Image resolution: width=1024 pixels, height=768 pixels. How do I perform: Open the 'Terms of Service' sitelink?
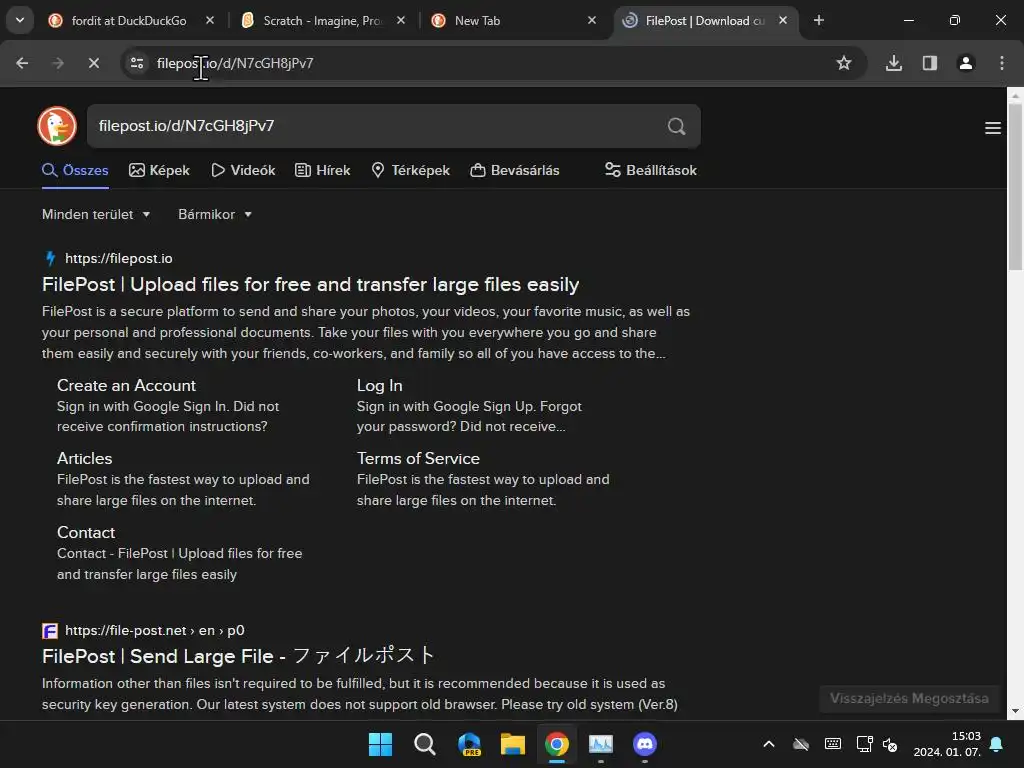click(x=418, y=458)
